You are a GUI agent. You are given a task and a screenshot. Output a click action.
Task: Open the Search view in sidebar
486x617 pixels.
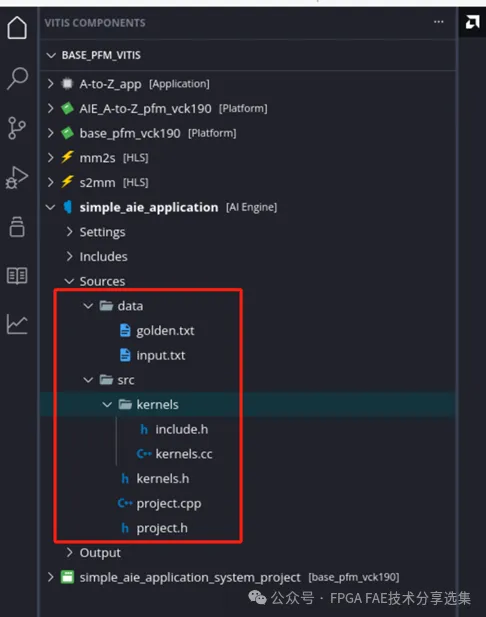[x=17, y=78]
